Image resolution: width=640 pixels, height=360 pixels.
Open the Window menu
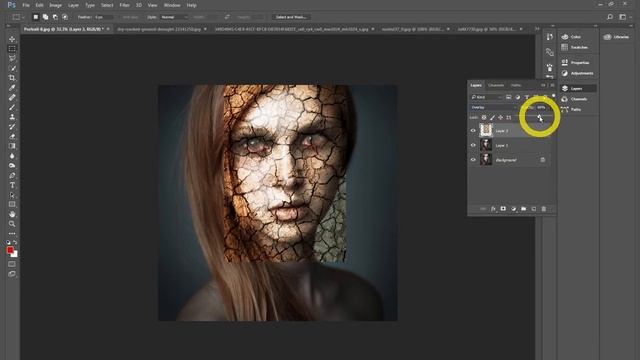[x=172, y=5]
